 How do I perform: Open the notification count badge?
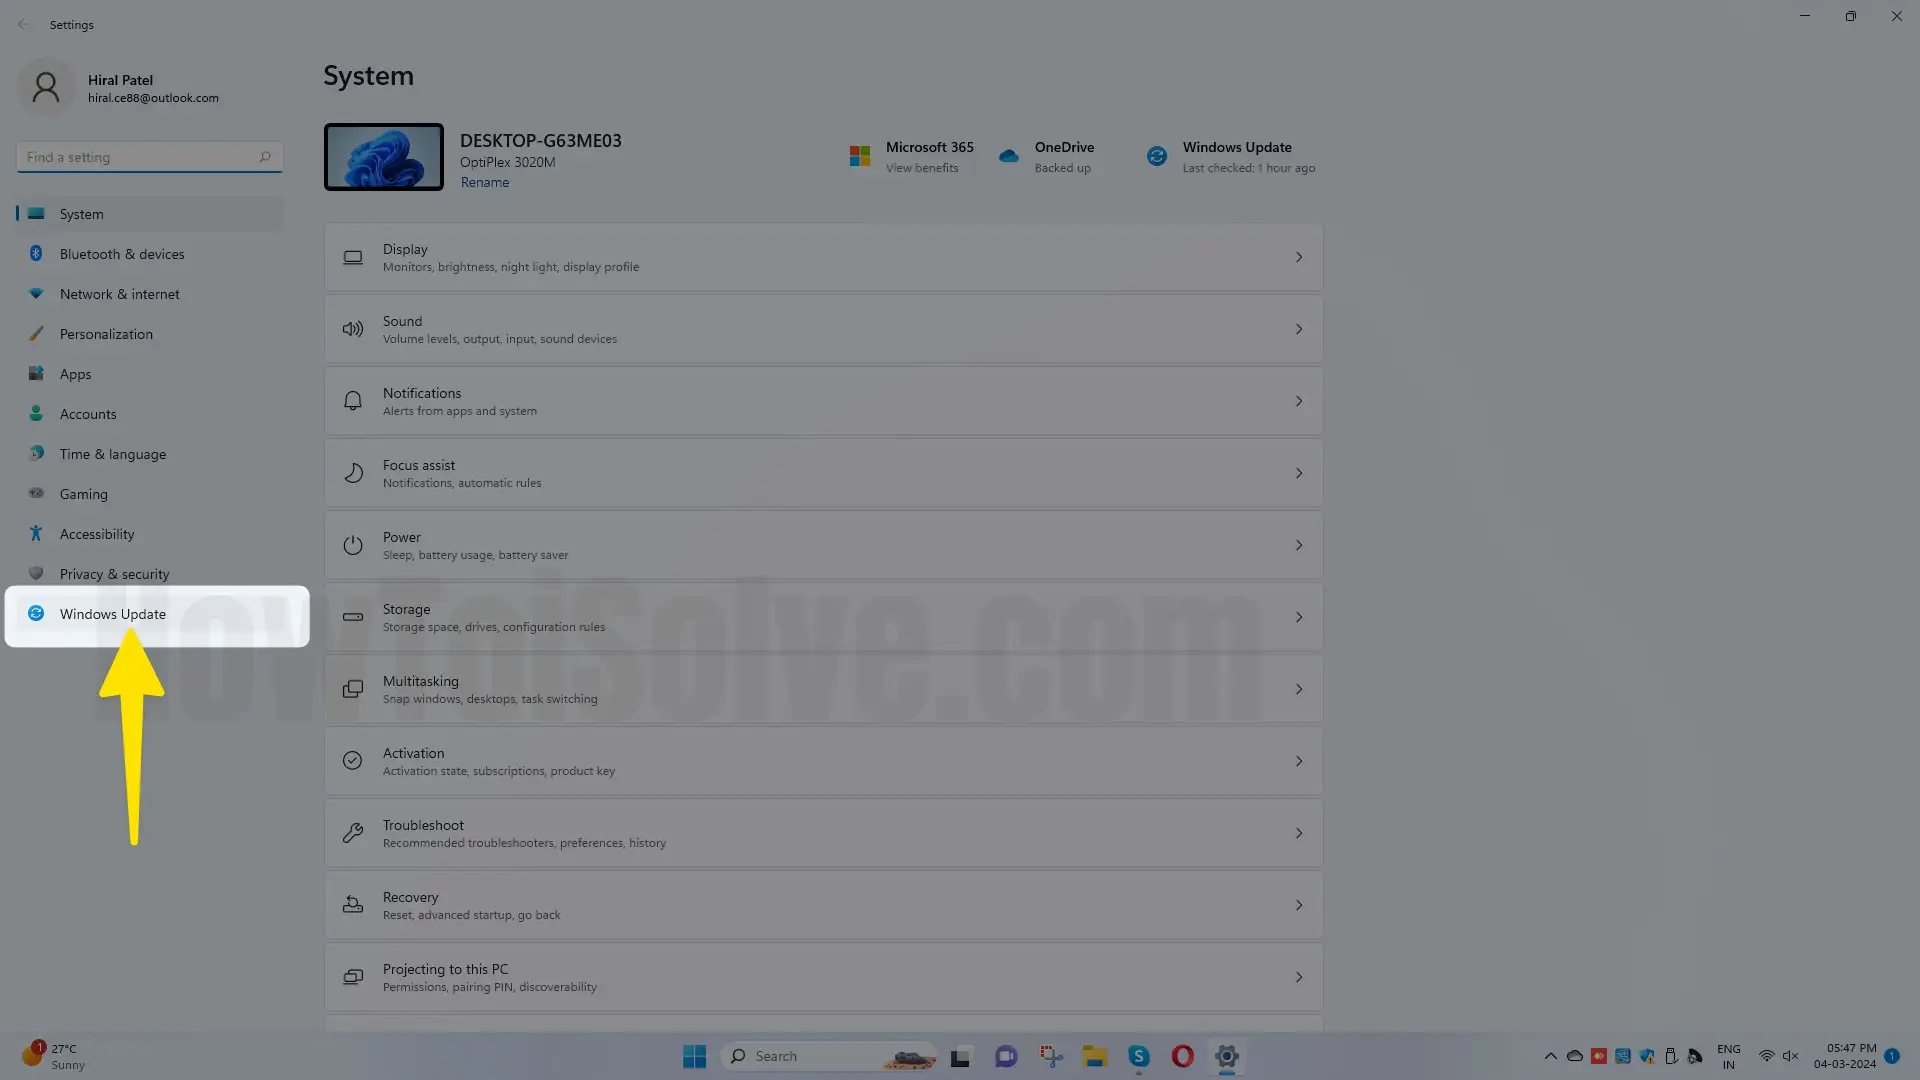point(1892,1056)
